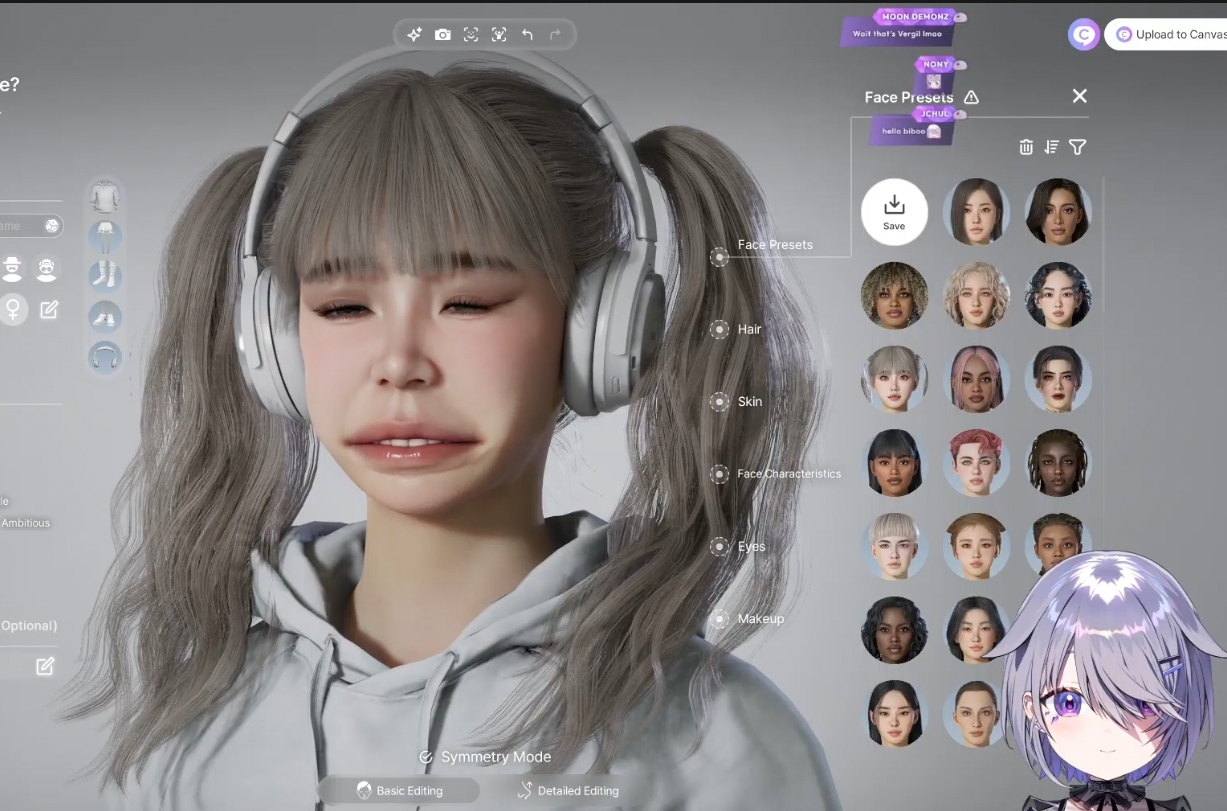The height and width of the screenshot is (811, 1227).
Task: Select the hoodie top clothing slot
Action: click(105, 197)
